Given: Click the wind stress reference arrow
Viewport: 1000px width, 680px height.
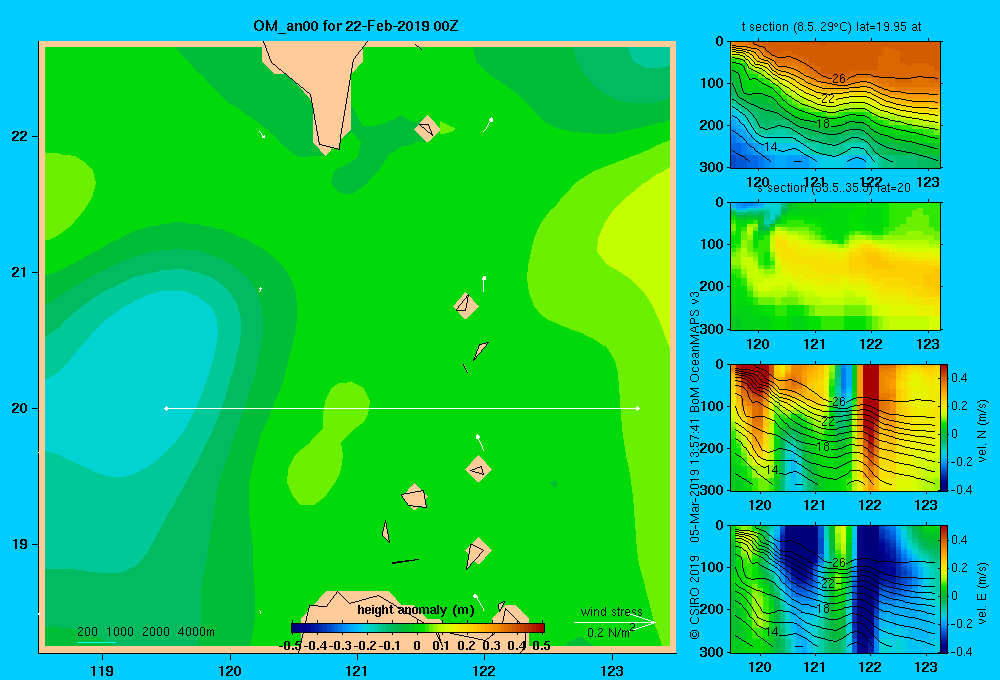Looking at the screenshot, I should tap(614, 622).
